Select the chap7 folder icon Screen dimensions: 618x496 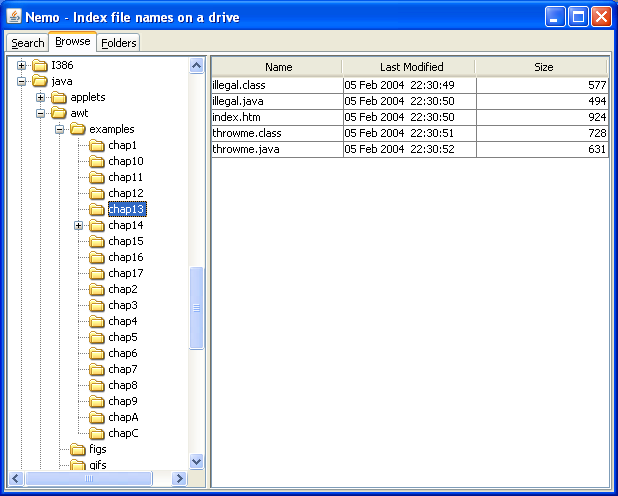(x=97, y=369)
